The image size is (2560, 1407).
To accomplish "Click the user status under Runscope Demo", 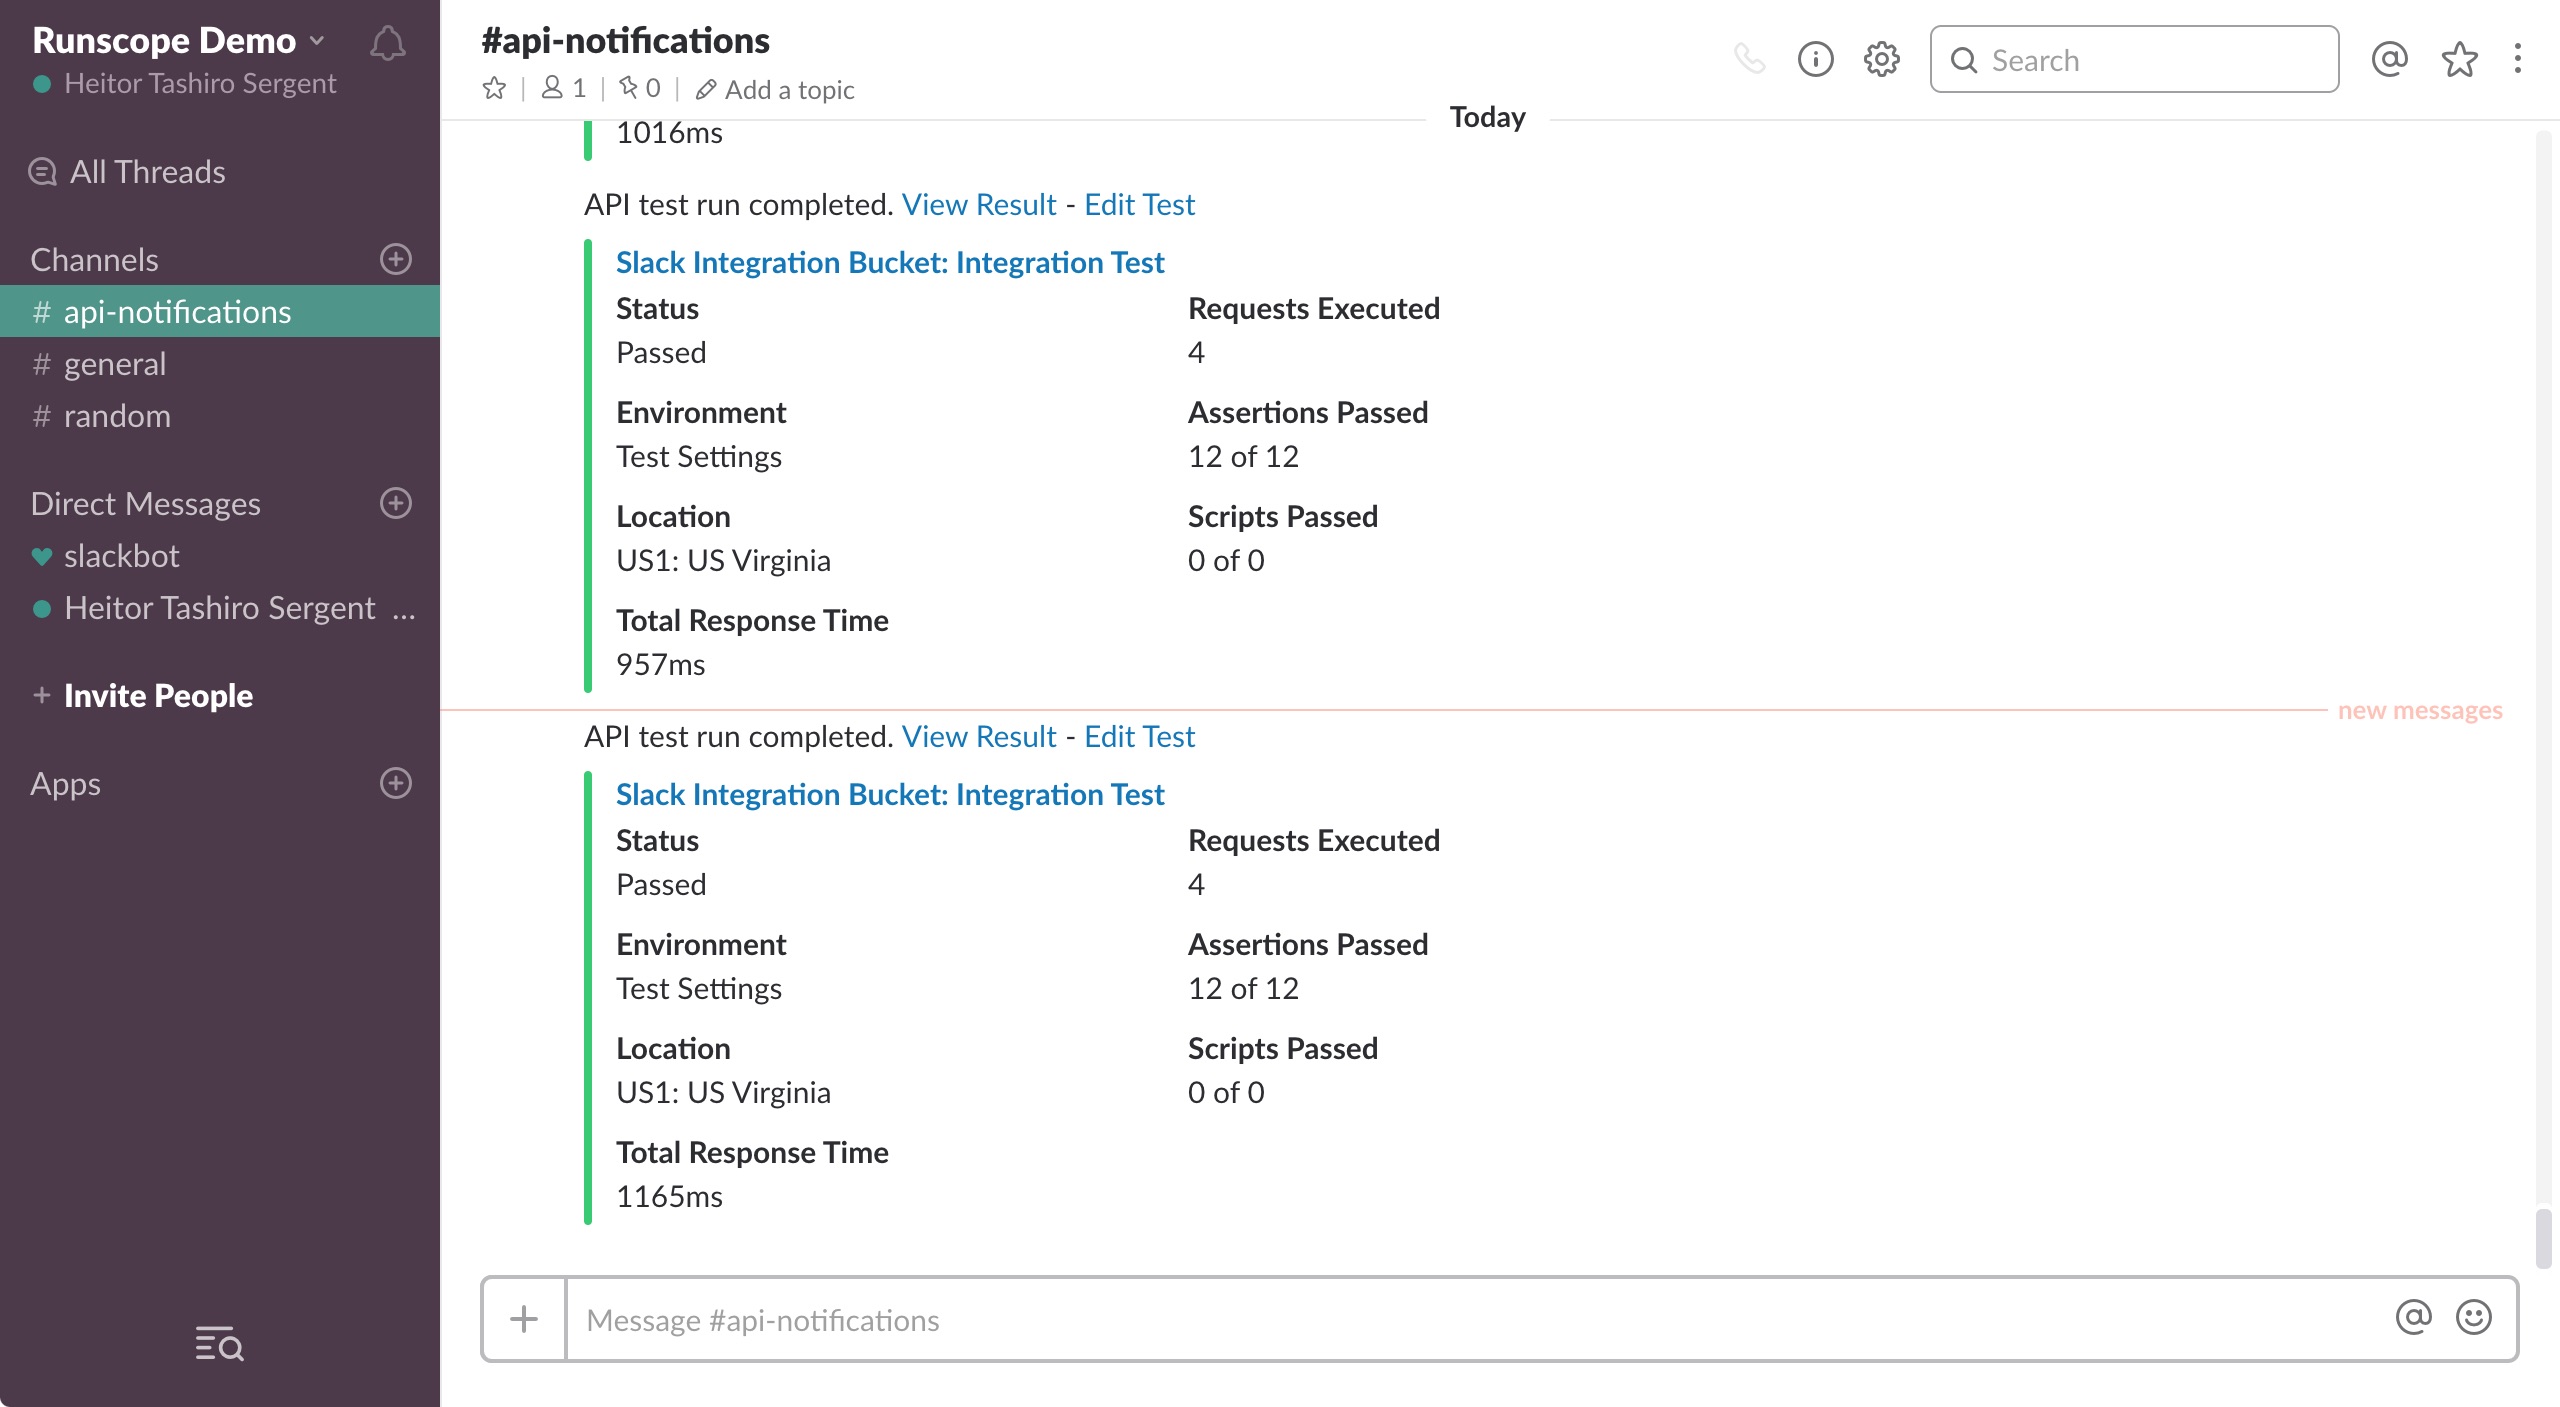I will click(x=185, y=83).
